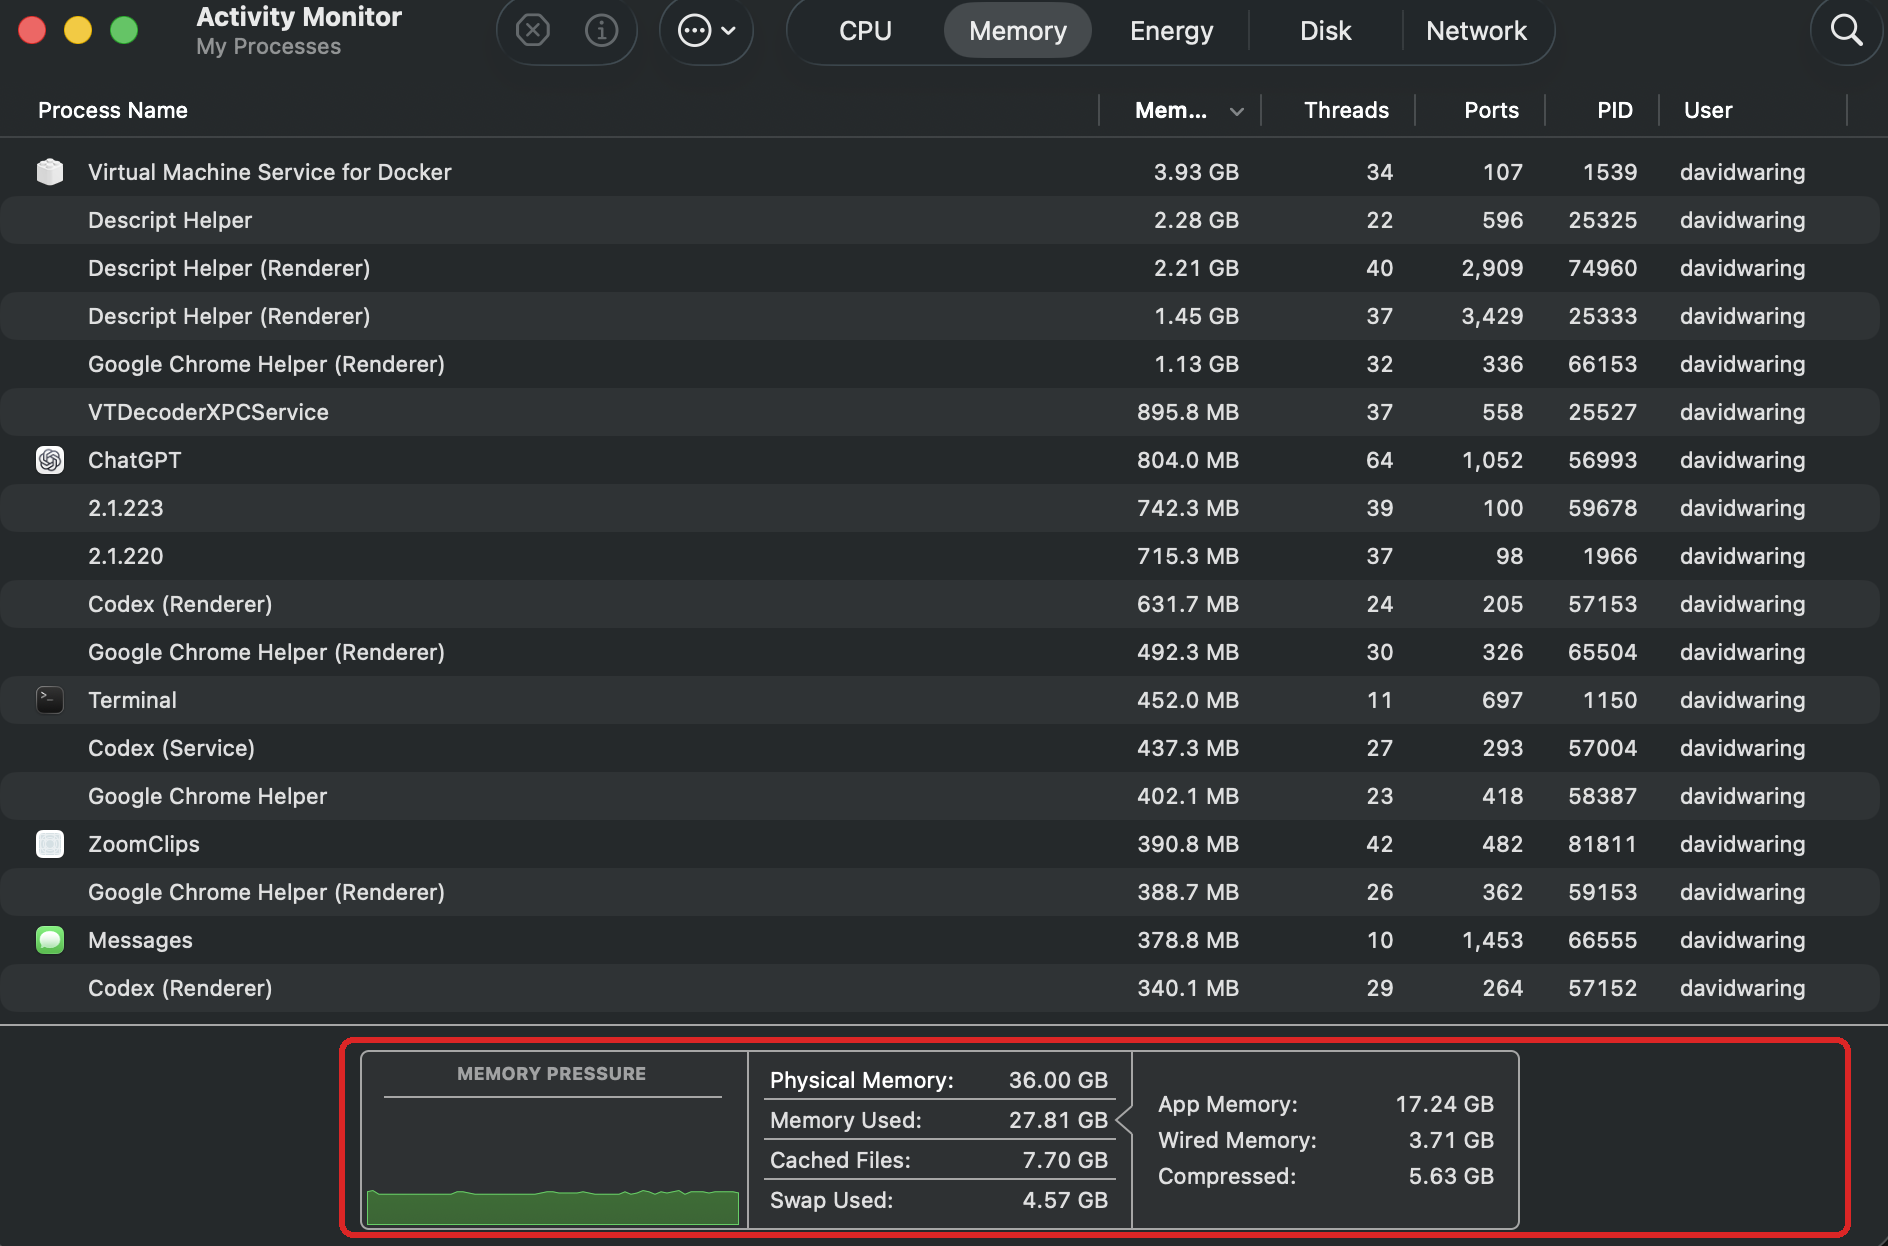Click the ChatGPT app icon
The height and width of the screenshot is (1246, 1888).
tap(50, 460)
